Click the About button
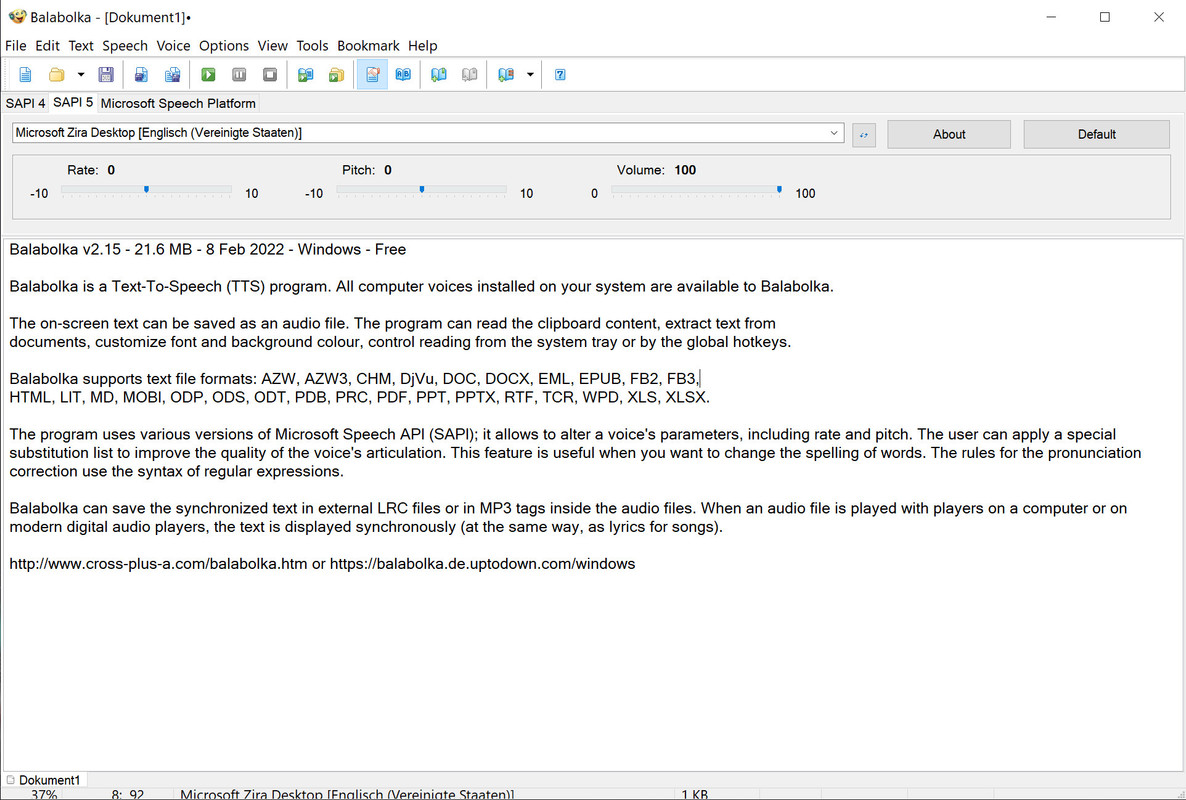Viewport: 1186px width, 800px height. 948,134
